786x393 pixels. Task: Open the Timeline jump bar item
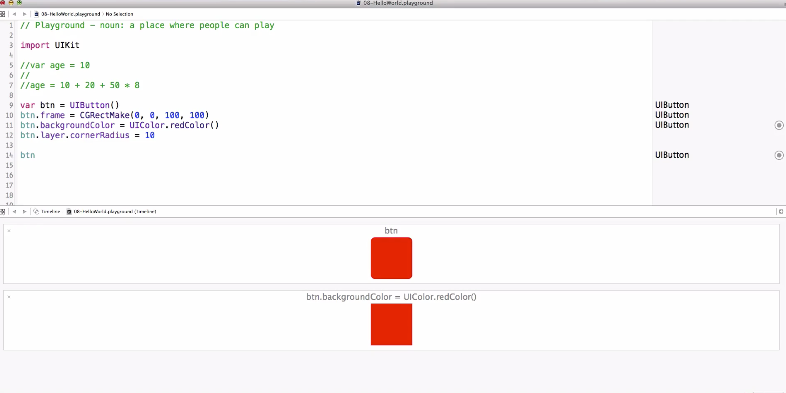point(47,212)
